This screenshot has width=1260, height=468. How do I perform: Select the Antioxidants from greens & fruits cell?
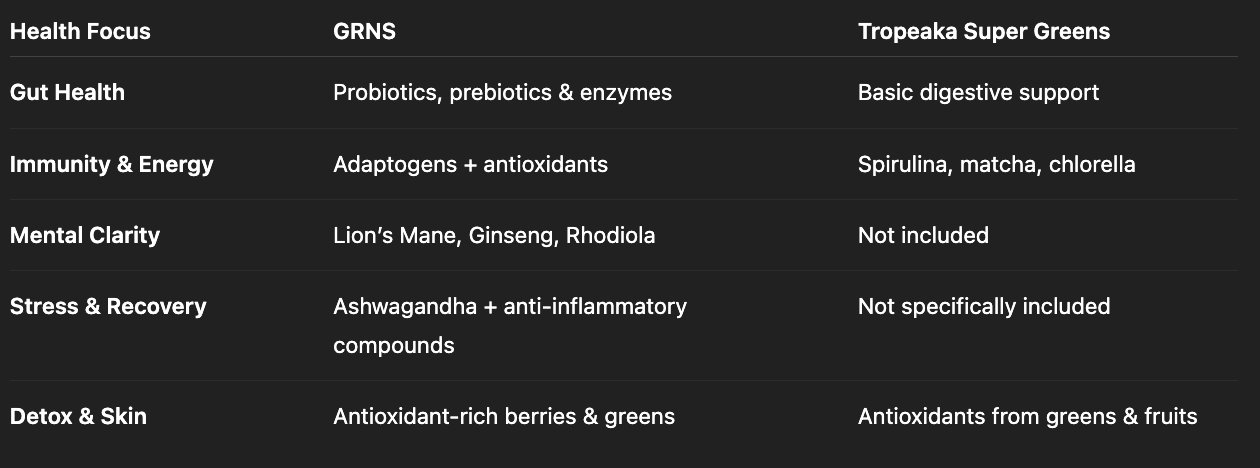1027,416
